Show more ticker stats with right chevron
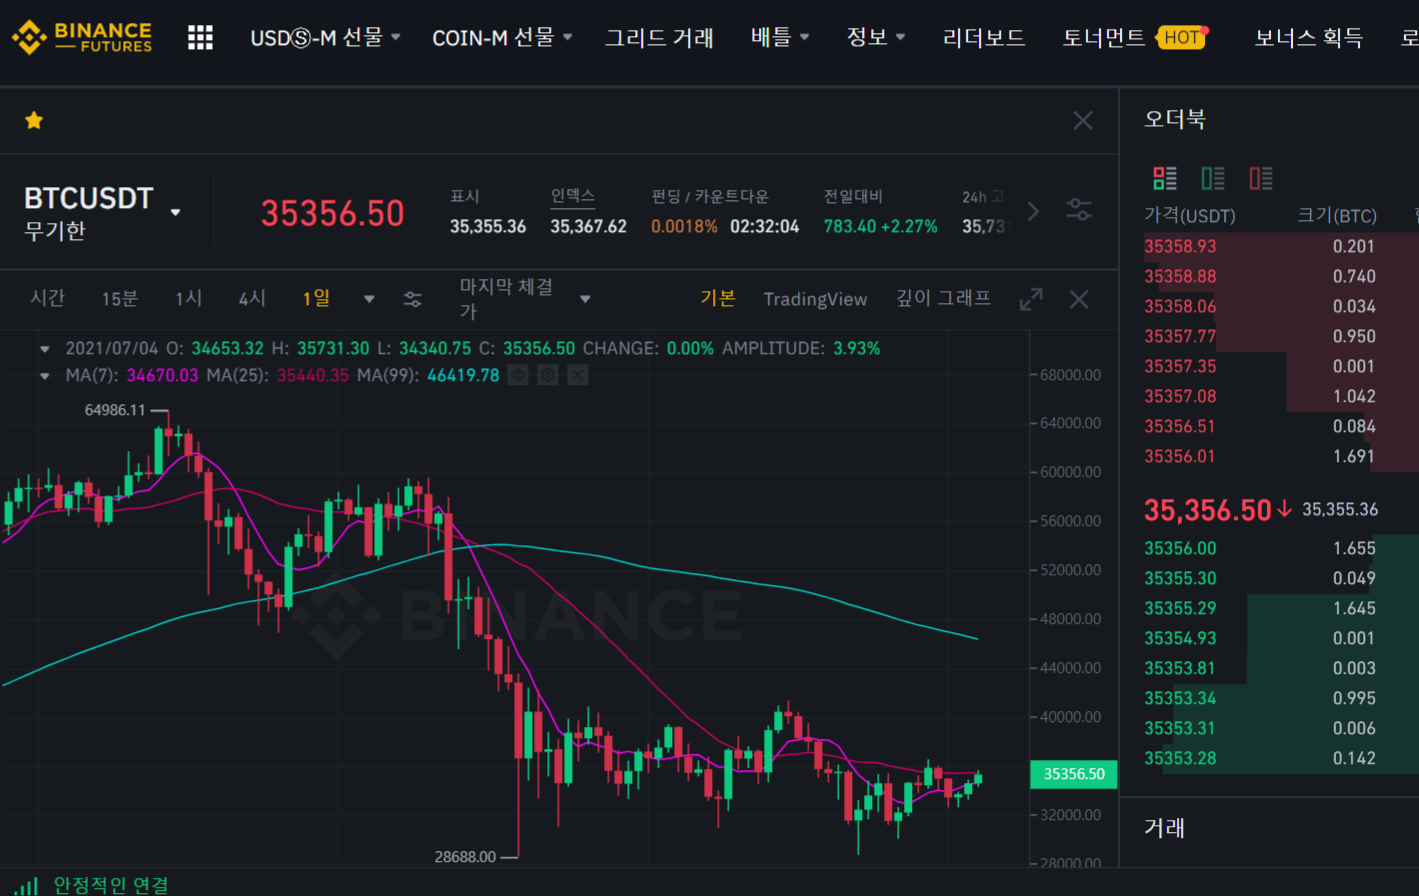The width and height of the screenshot is (1419, 896). pos(1034,212)
